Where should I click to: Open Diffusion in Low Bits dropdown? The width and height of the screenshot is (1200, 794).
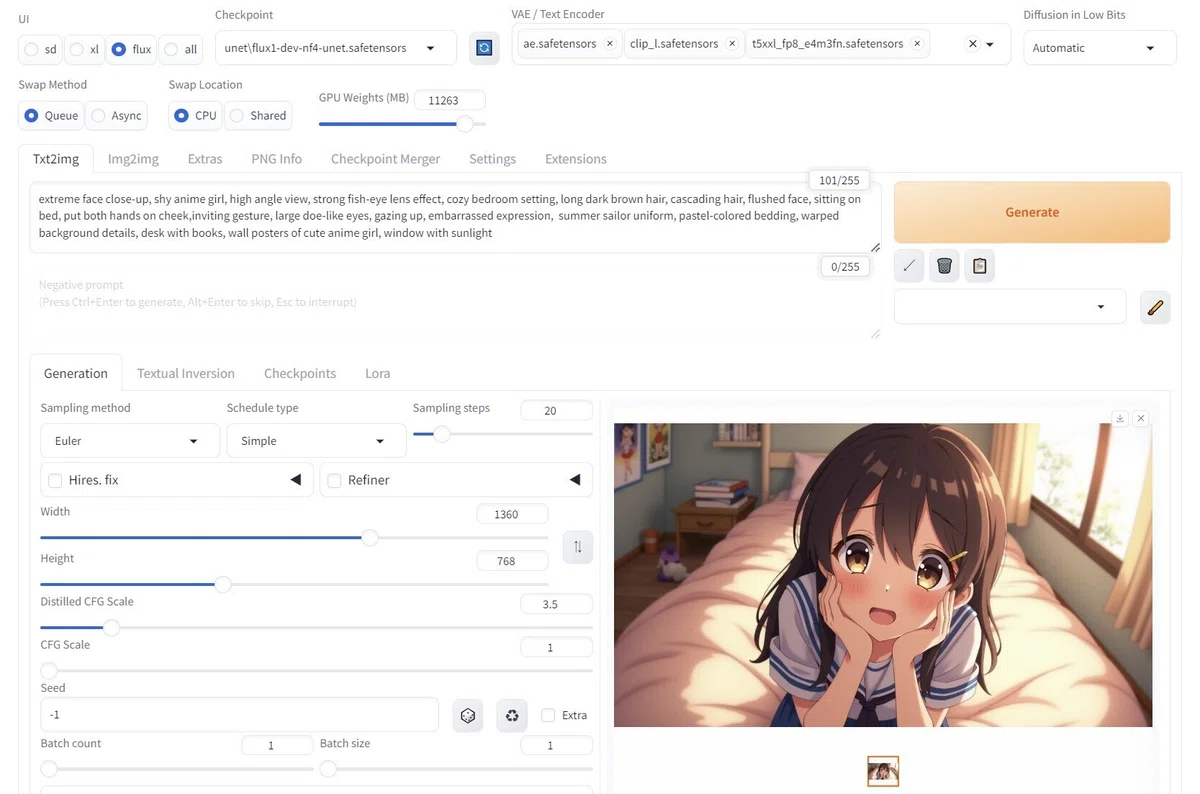[x=1102, y=48]
